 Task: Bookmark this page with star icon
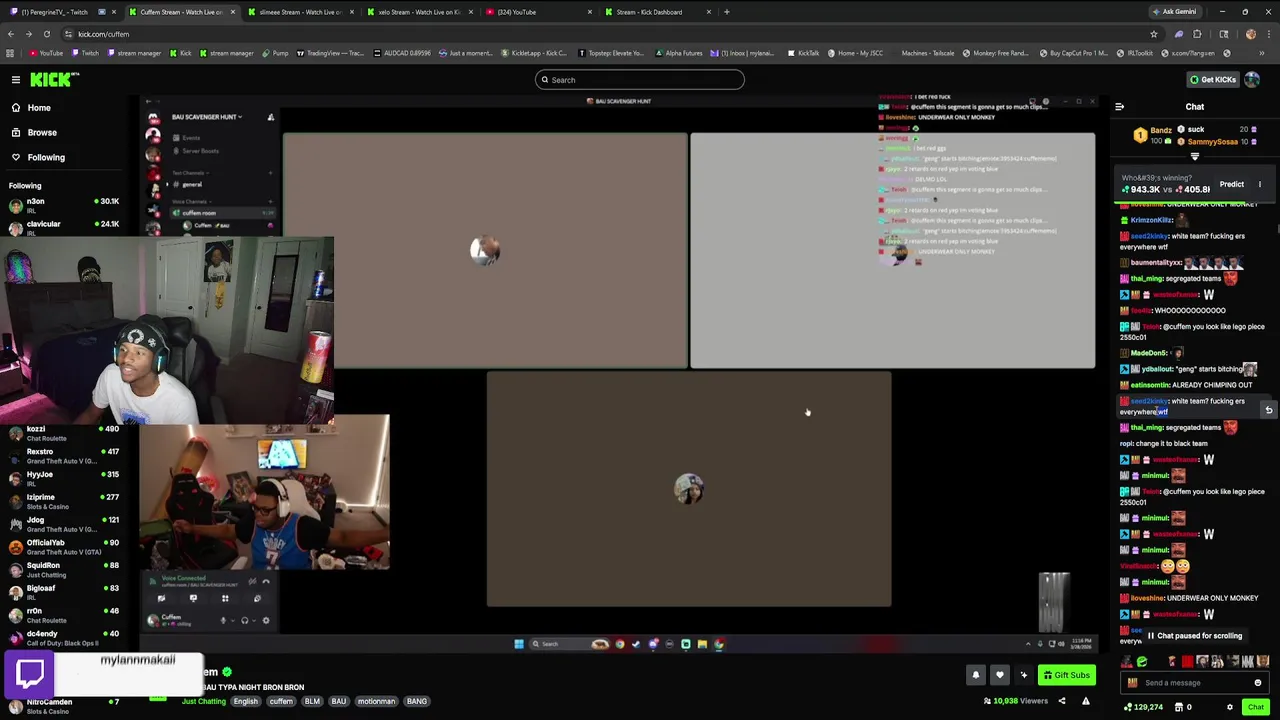click(1153, 34)
